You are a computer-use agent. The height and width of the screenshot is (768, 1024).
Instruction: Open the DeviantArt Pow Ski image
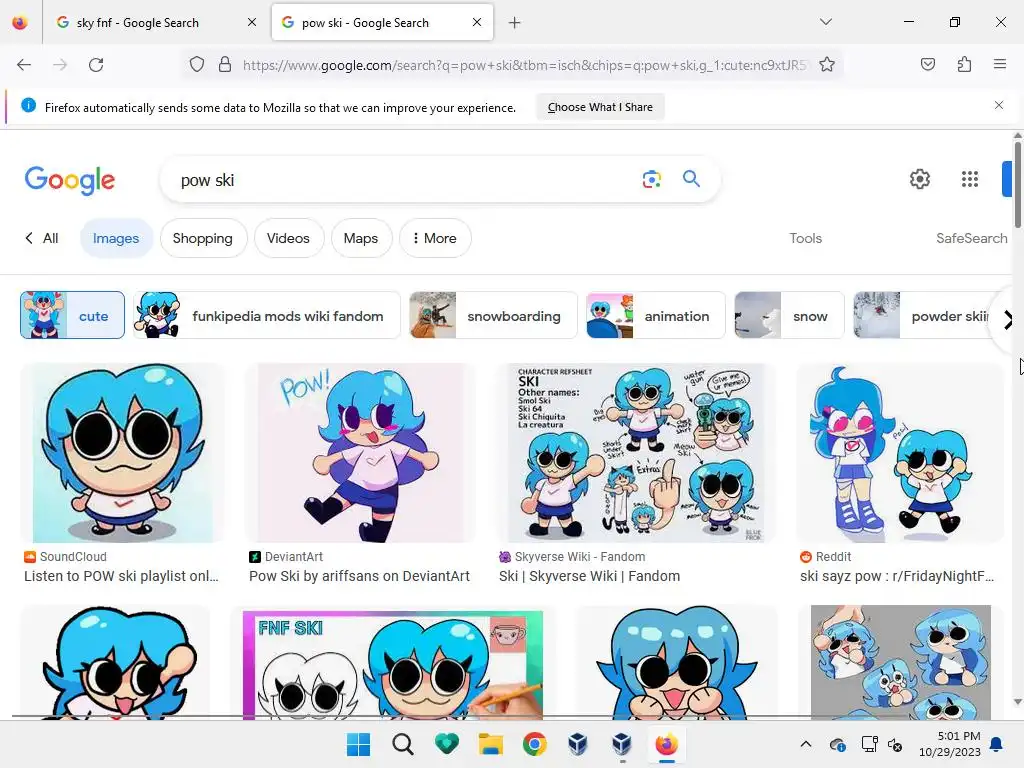360,453
